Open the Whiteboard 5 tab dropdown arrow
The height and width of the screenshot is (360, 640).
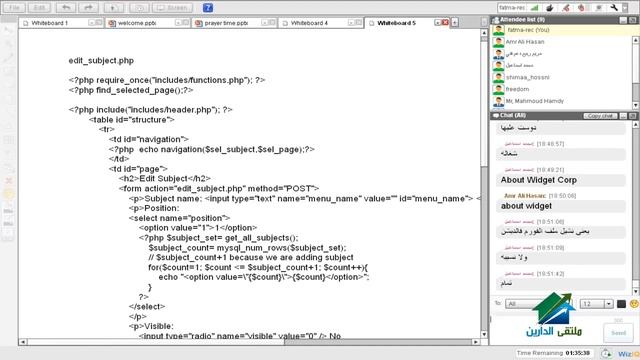[x=438, y=23]
